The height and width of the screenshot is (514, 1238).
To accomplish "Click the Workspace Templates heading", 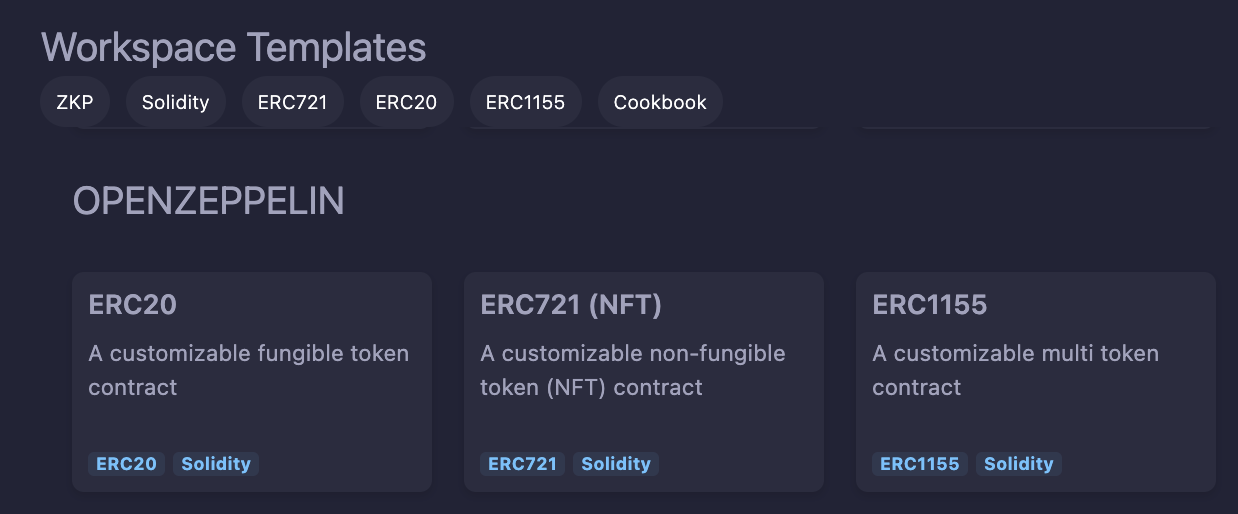I will point(234,47).
